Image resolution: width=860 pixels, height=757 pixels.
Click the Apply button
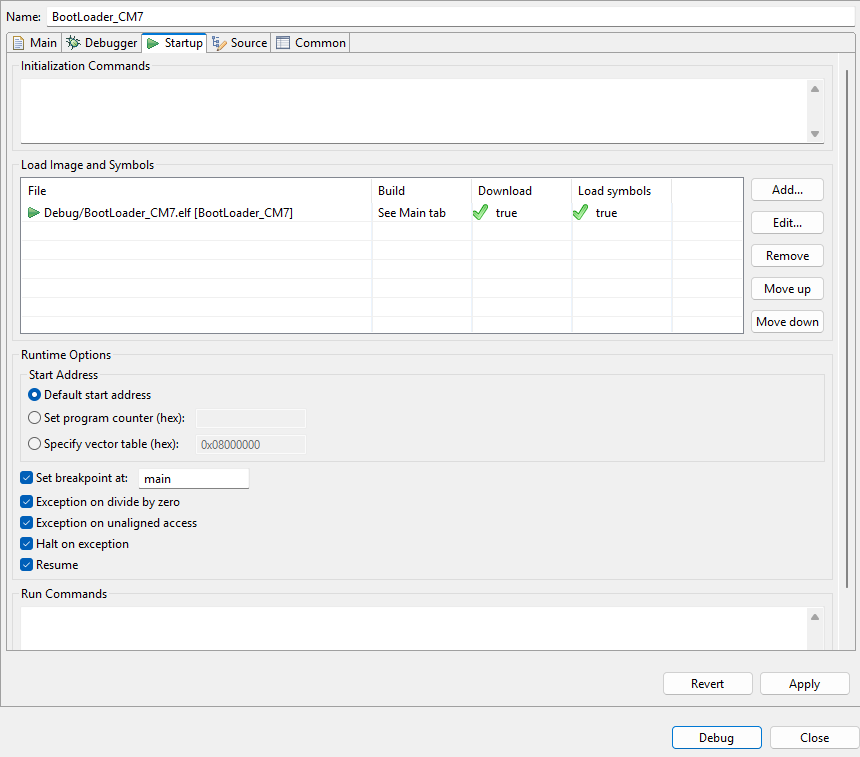coord(805,683)
